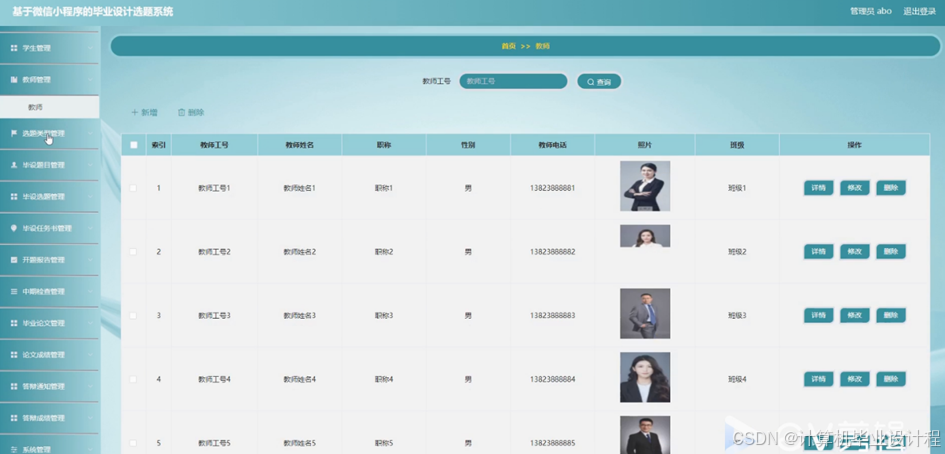
Task: Click the icon beside 系统管理
Action: (14, 449)
